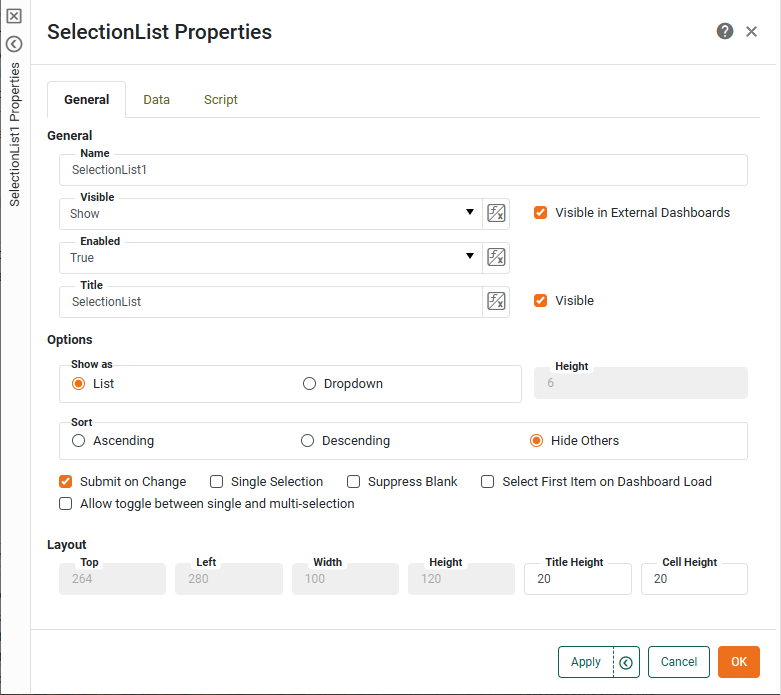
Task: Click the Cancel button
Action: coord(679,662)
